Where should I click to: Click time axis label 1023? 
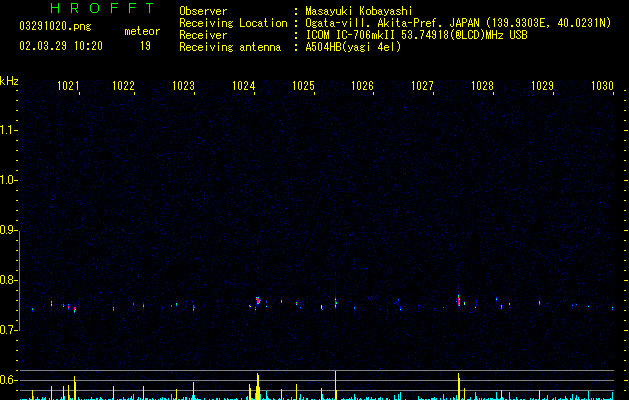click(x=183, y=86)
